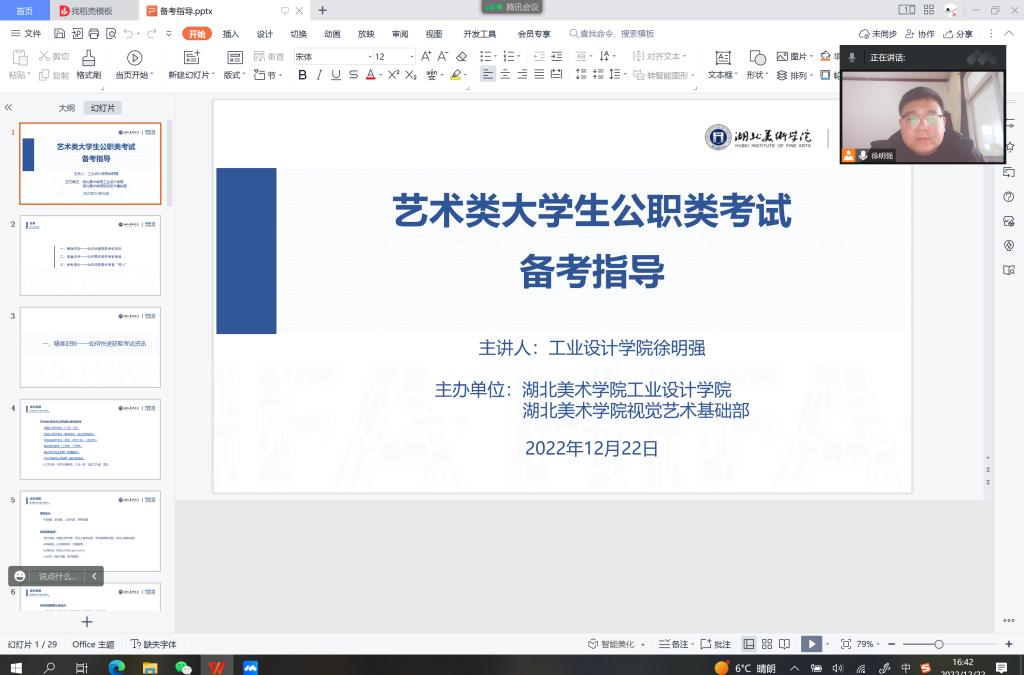This screenshot has height=675, width=1024.
Task: Start slideshow from status bar play button
Action: [811, 644]
